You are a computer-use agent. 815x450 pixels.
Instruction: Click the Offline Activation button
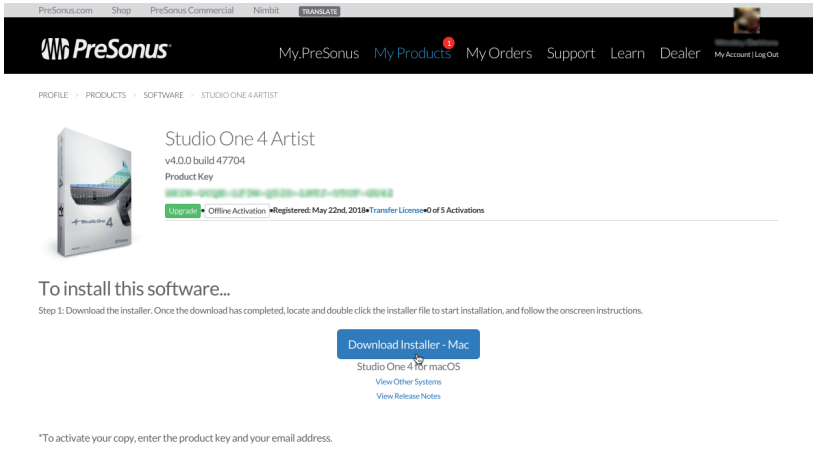pos(236,210)
